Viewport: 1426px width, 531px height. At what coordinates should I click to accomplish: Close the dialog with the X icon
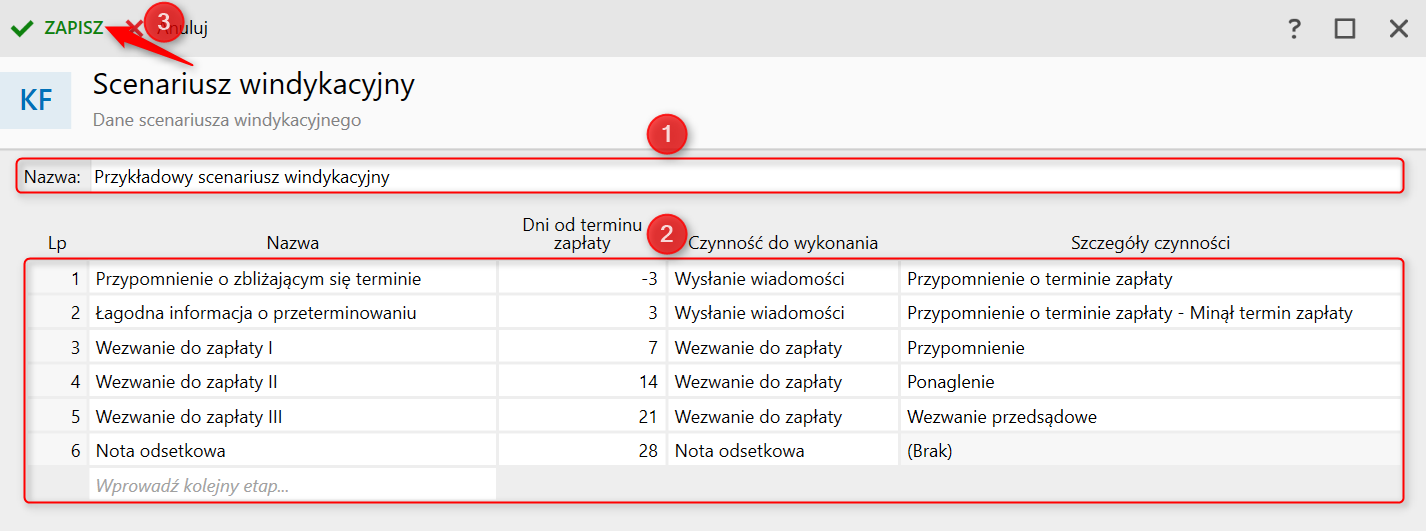coord(1398,29)
